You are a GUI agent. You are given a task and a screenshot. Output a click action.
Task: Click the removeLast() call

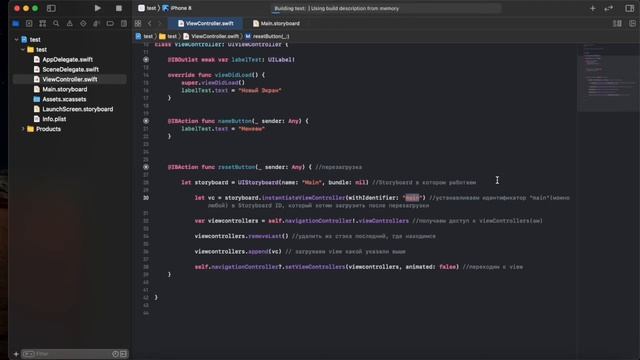(268, 236)
